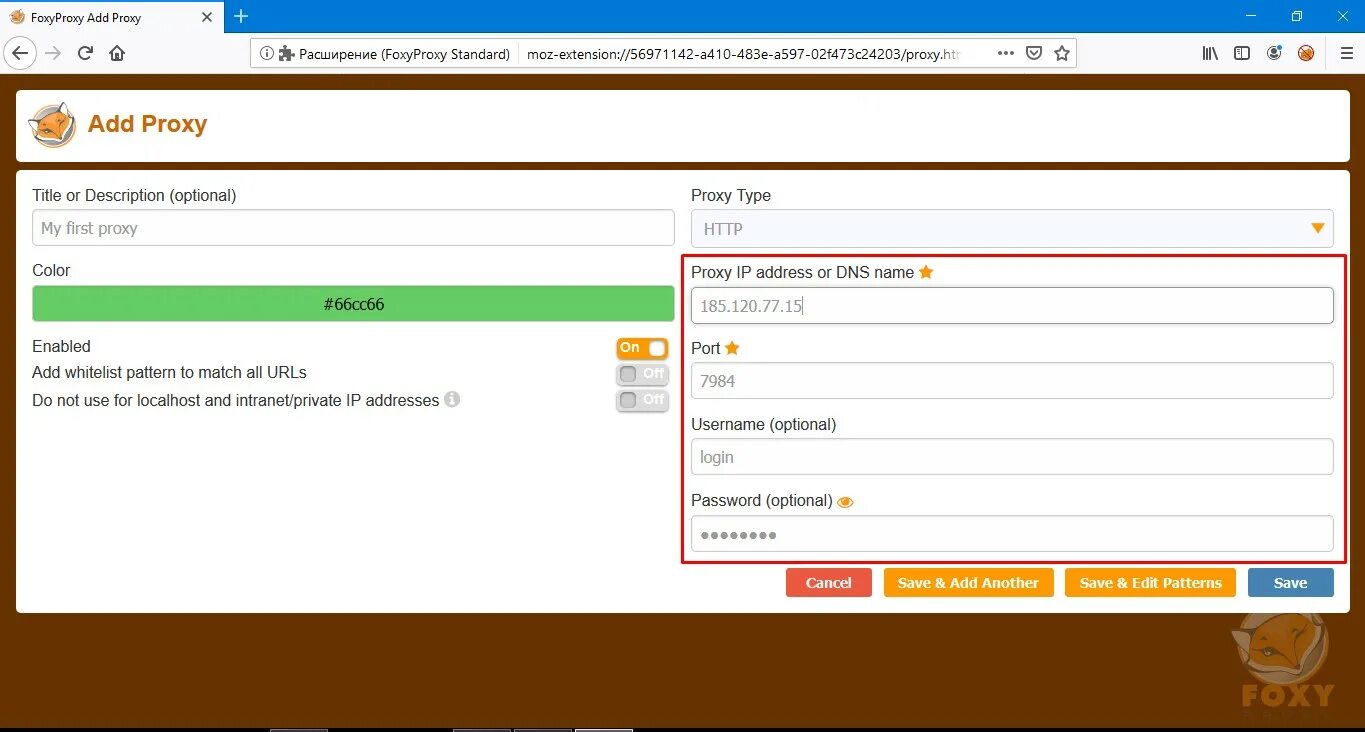Focus the Proxy IP address field
The image size is (1365, 732).
pyautogui.click(x=1012, y=306)
